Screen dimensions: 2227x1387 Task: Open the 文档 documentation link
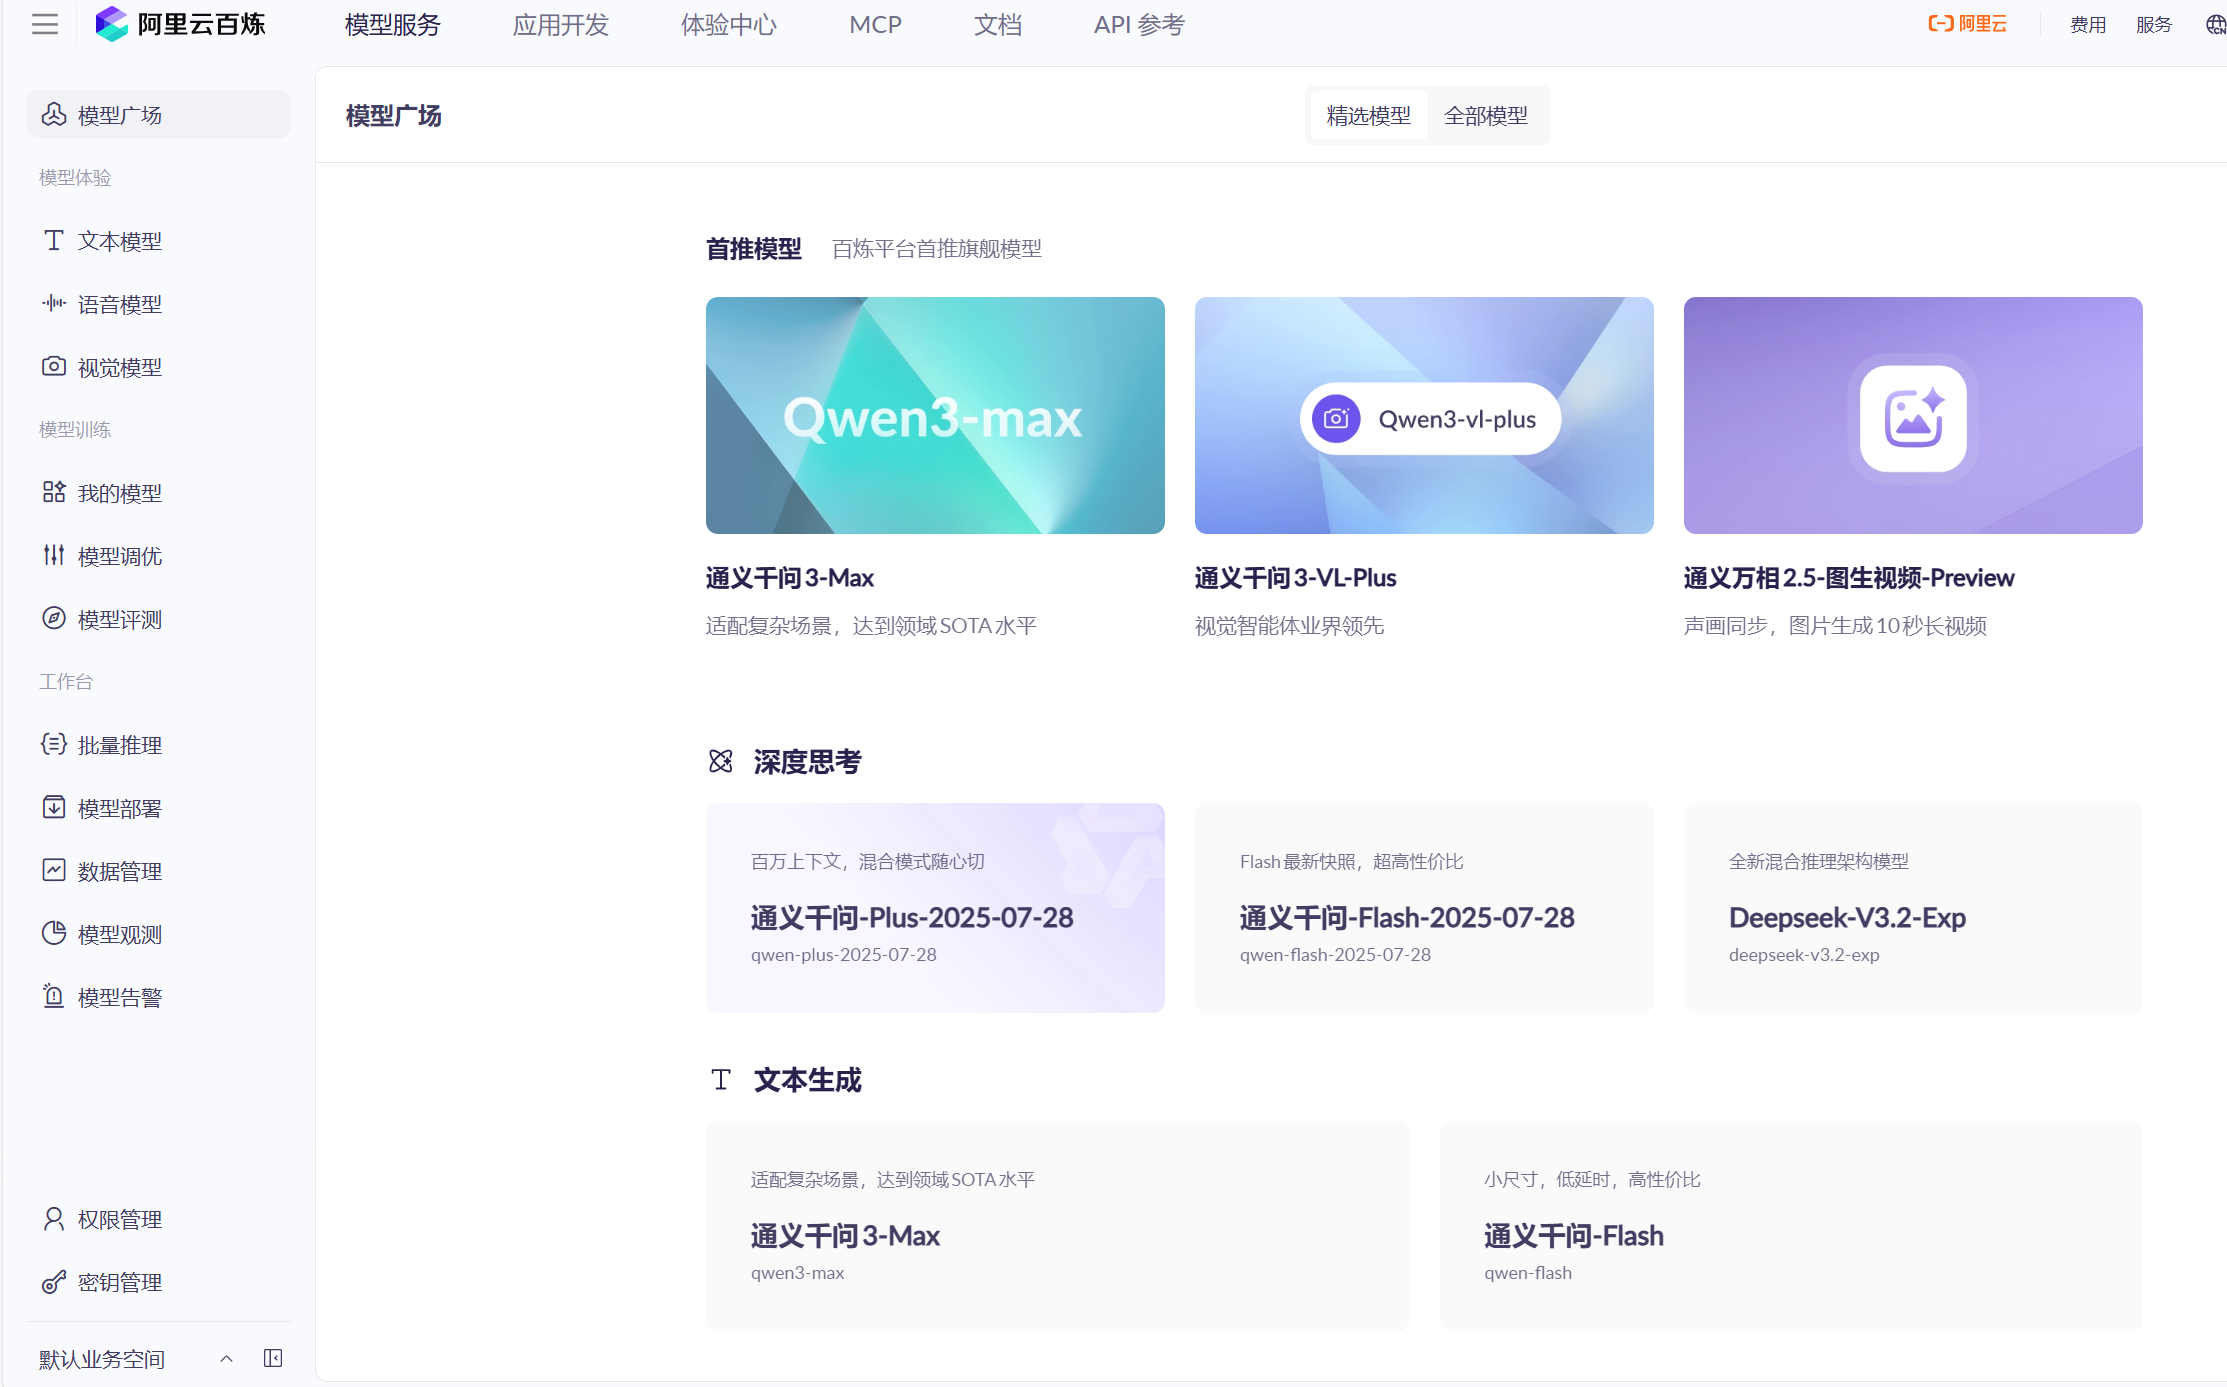pos(997,23)
